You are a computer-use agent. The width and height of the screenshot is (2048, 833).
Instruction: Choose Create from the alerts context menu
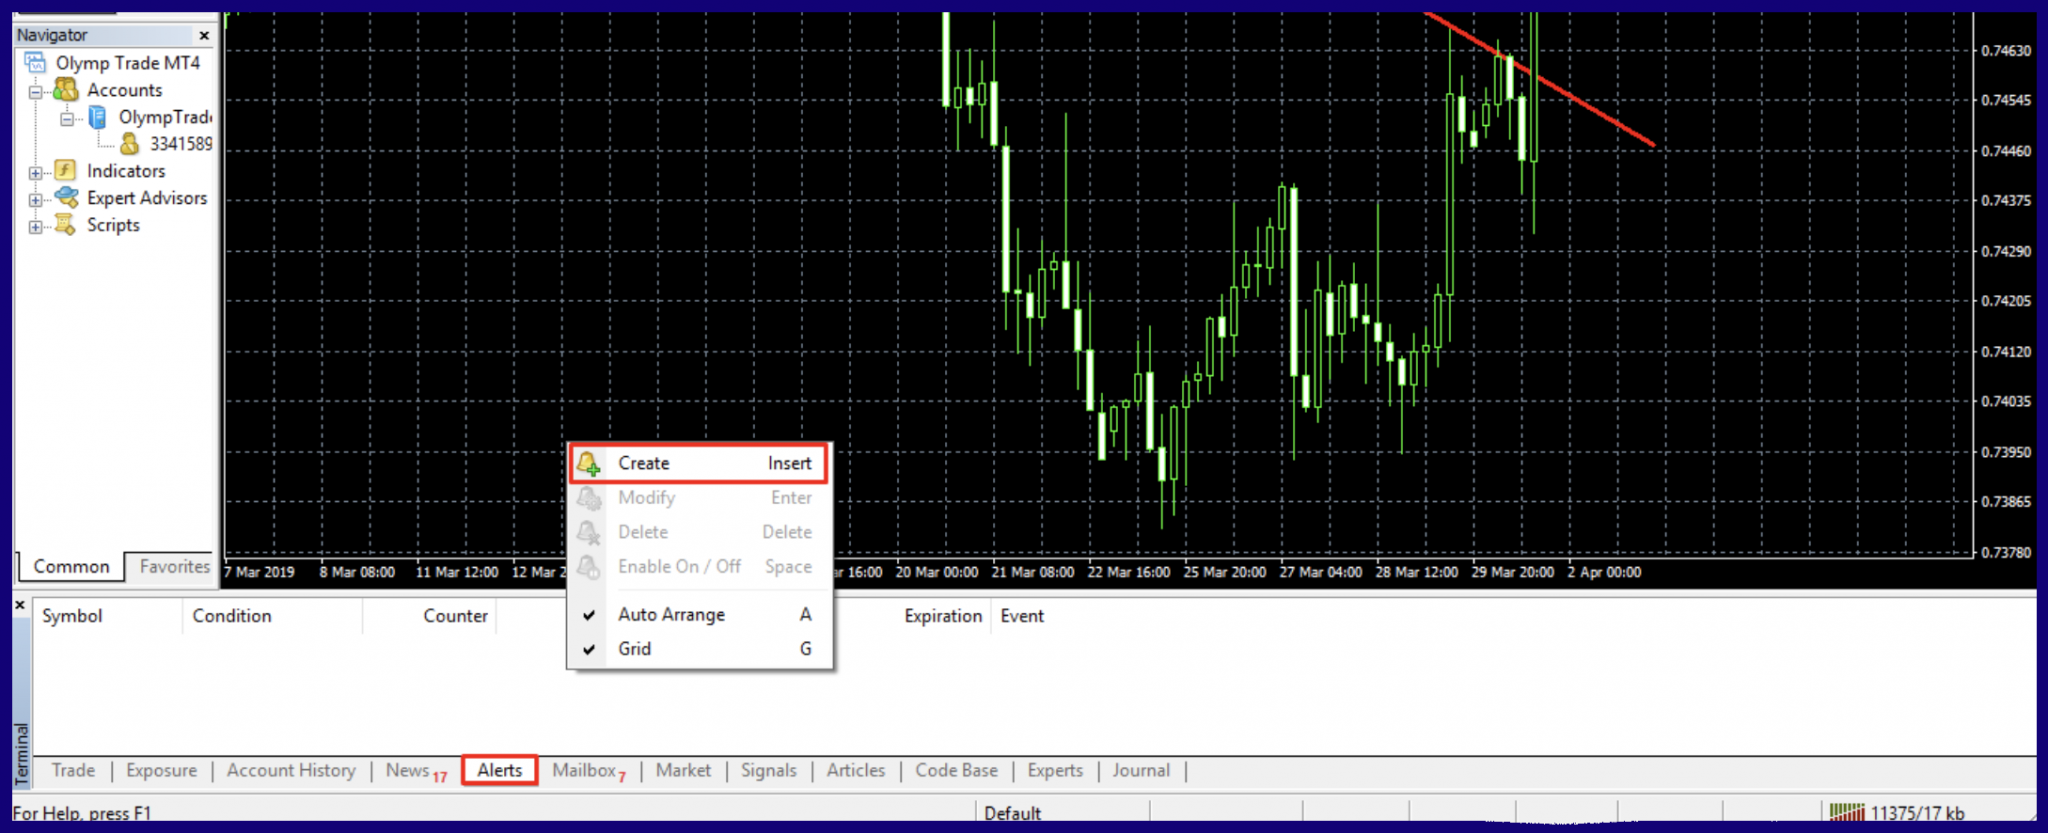pyautogui.click(x=699, y=463)
